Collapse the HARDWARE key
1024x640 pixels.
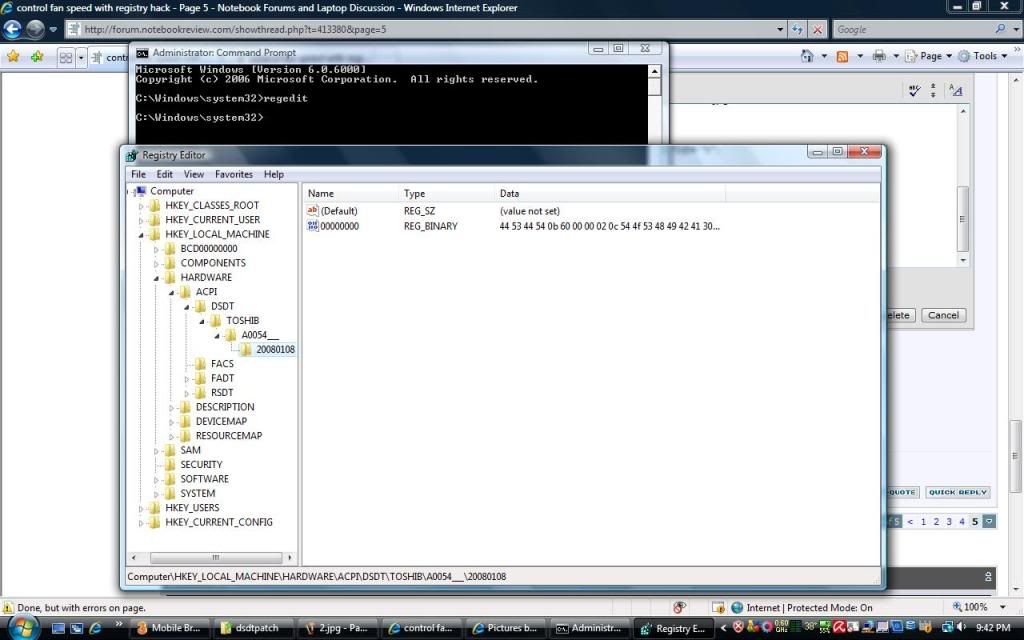(x=156, y=278)
